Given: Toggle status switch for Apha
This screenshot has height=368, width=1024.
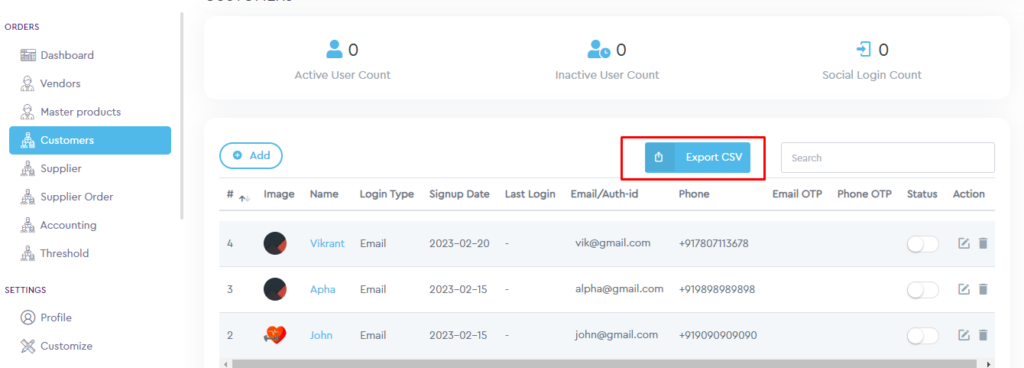Looking at the screenshot, I should click(923, 290).
